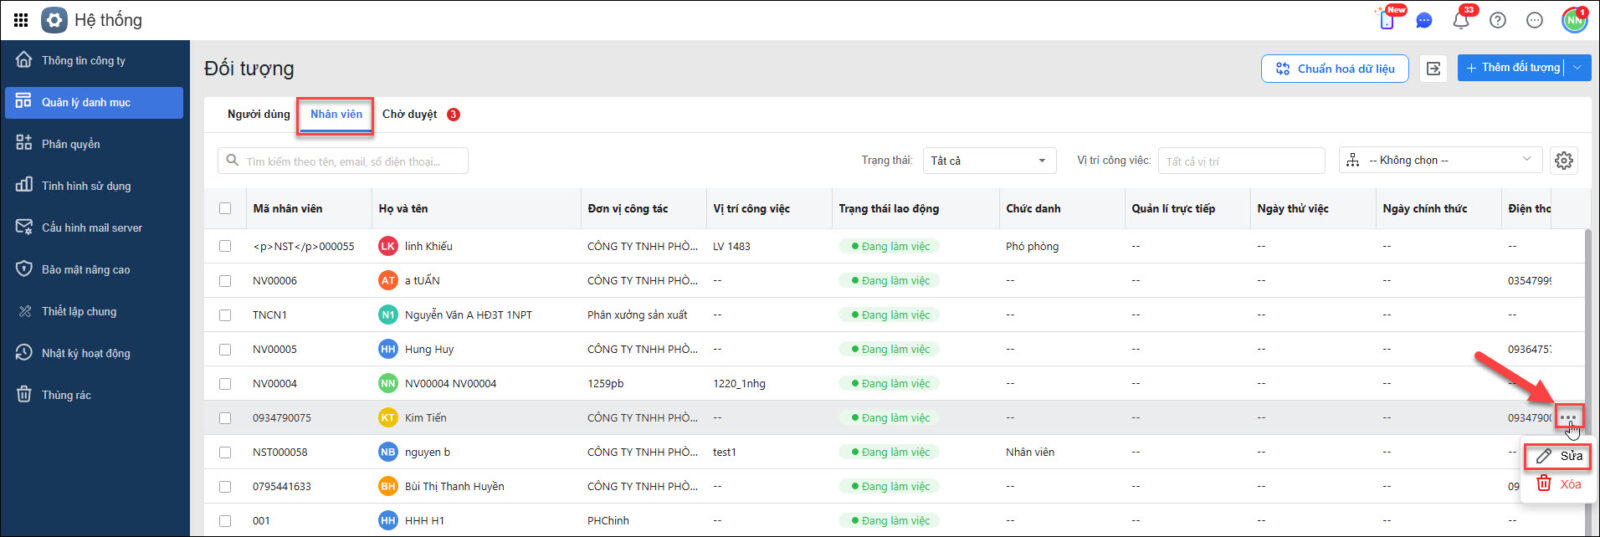Open table column settings gear

tap(1564, 160)
